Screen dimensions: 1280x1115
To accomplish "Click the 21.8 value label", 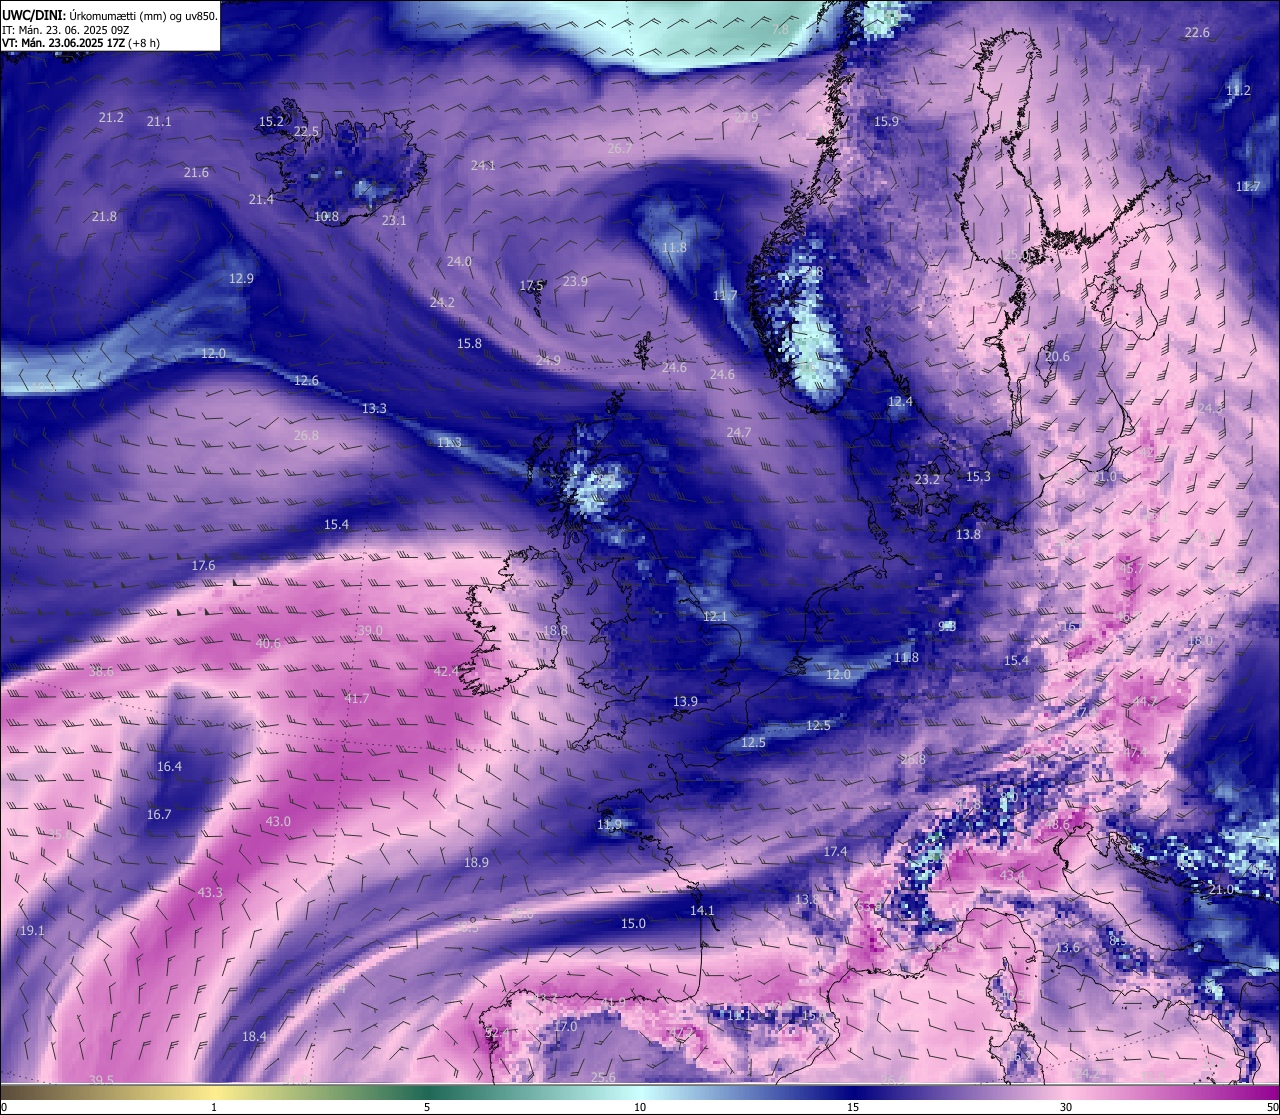I will point(104,217).
